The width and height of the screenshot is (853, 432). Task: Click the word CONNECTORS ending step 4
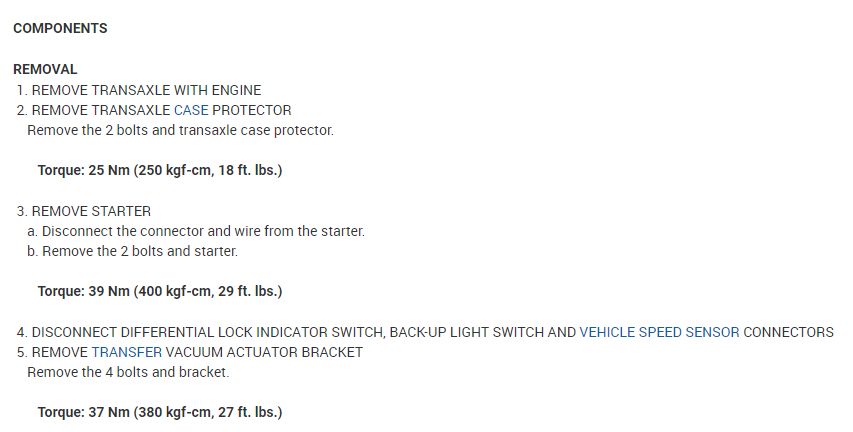(x=788, y=332)
